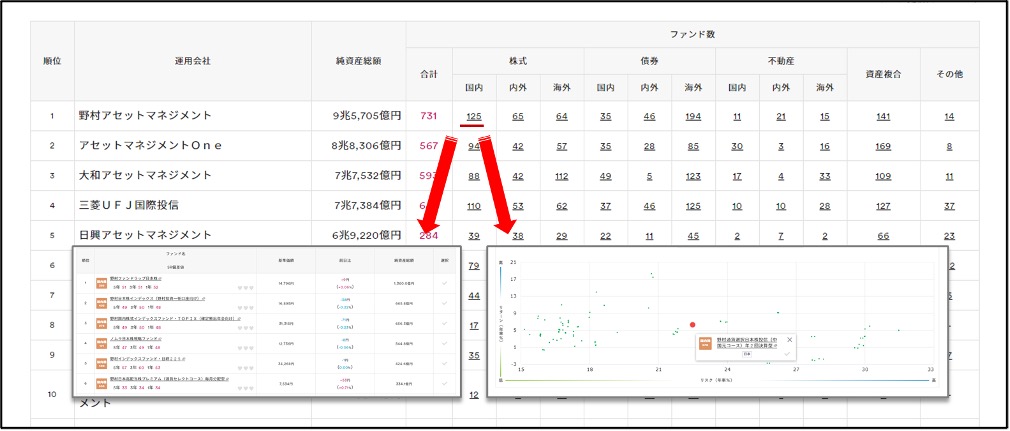This screenshot has width=1010, height=431.
Task: Open 三菱UFJ国際投信 債券 海外 count 125
Action: (693, 206)
